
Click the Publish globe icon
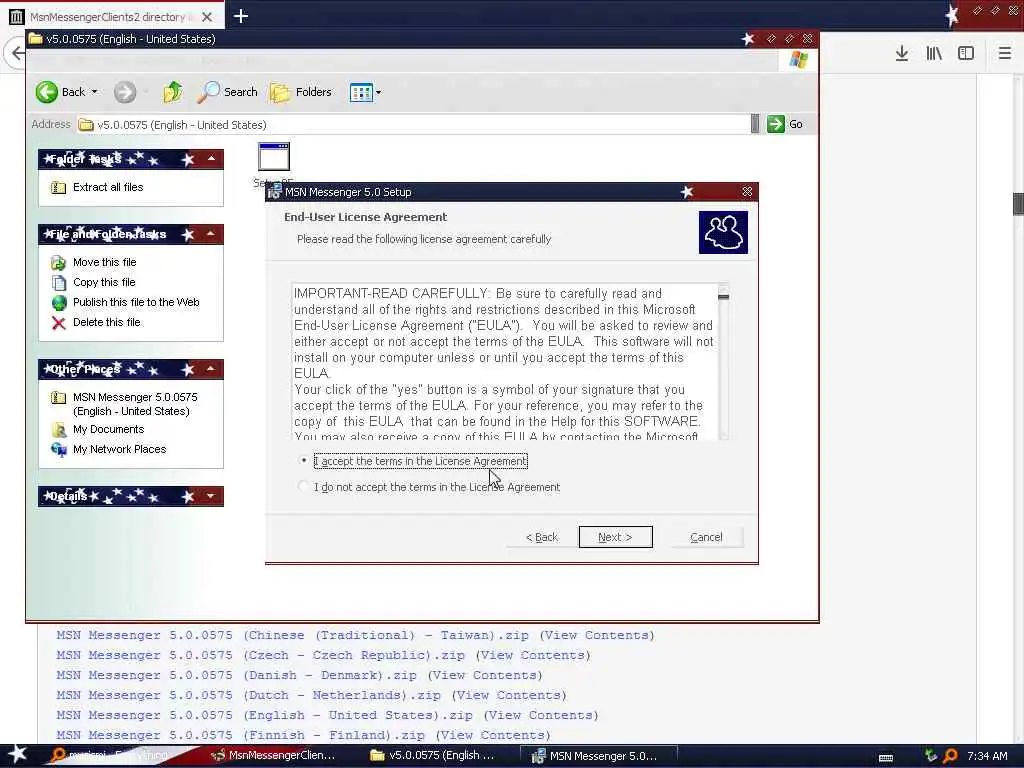tap(59, 302)
